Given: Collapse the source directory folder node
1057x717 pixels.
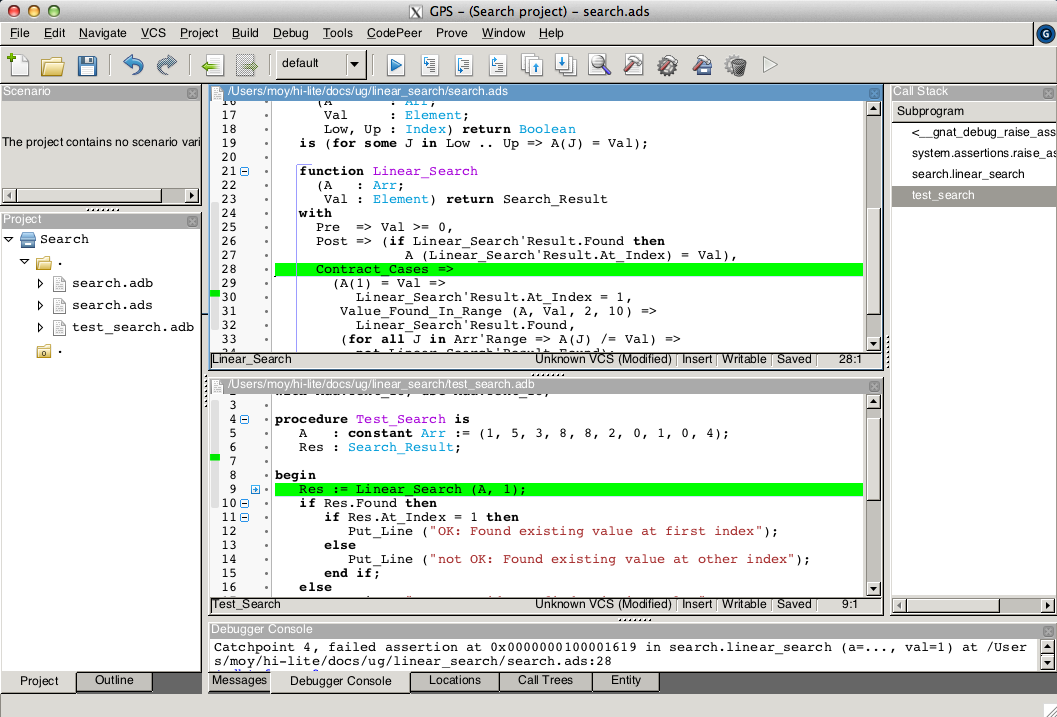Looking at the screenshot, I should 25,261.
